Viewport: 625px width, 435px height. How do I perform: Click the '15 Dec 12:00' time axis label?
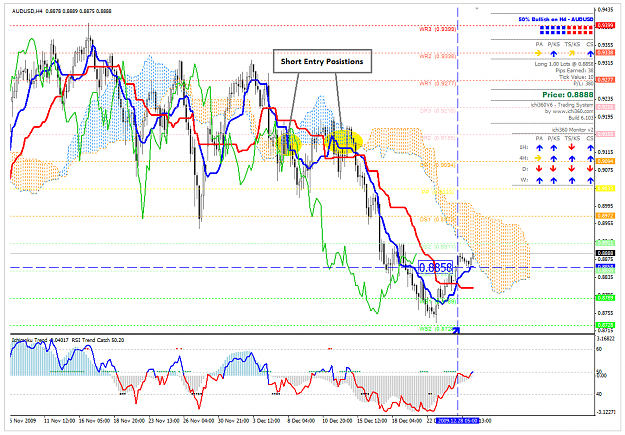pyautogui.click(x=372, y=421)
